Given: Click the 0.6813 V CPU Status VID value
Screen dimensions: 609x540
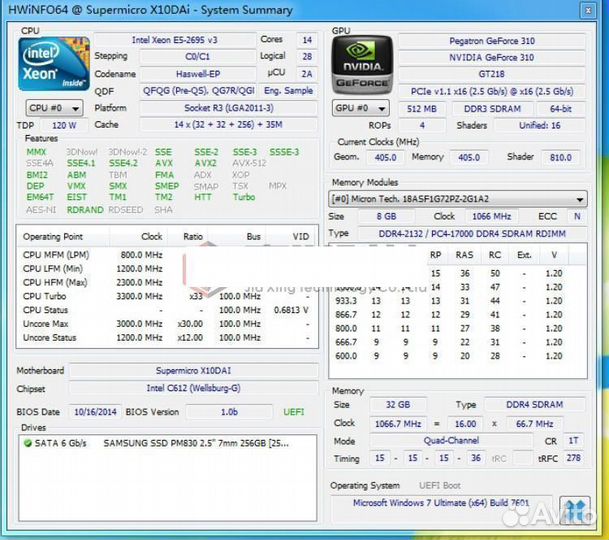Looking at the screenshot, I should (x=291, y=310).
